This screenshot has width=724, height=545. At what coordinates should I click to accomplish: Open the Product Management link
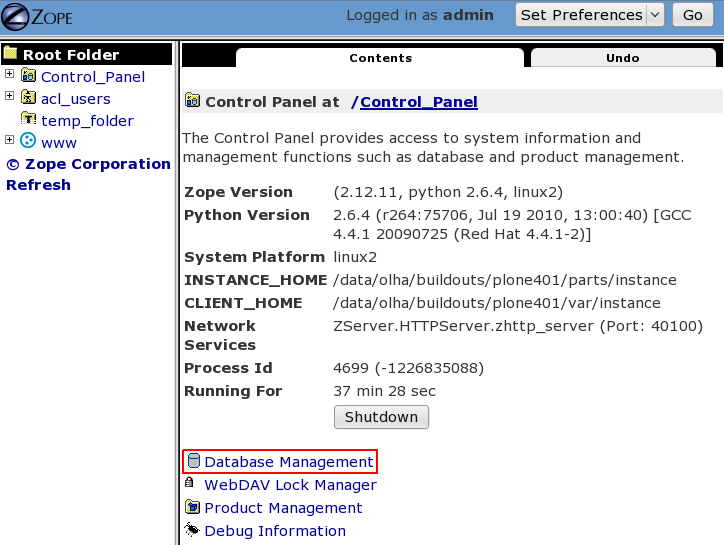283,508
